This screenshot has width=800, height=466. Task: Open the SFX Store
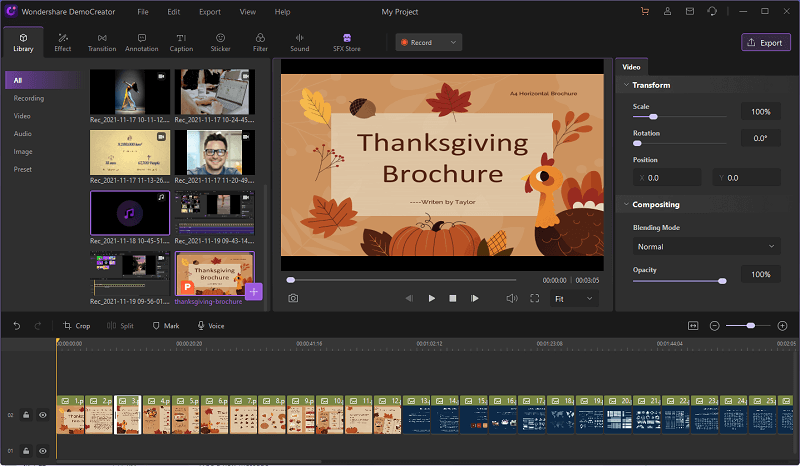click(347, 42)
